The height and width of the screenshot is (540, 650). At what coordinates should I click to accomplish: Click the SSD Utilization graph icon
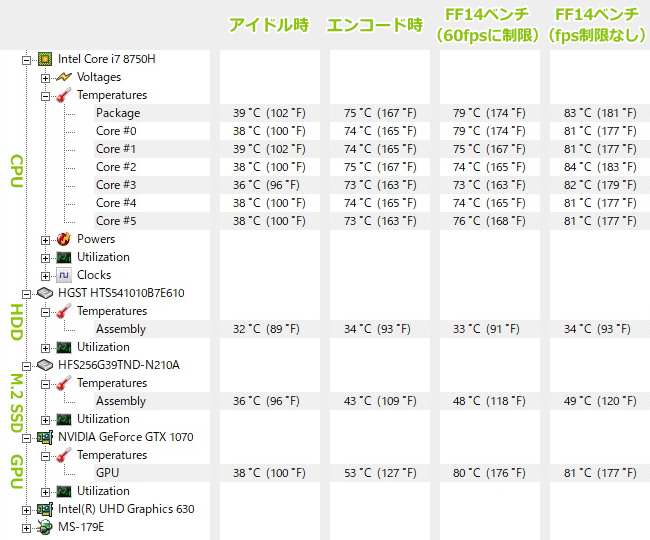(x=64, y=419)
